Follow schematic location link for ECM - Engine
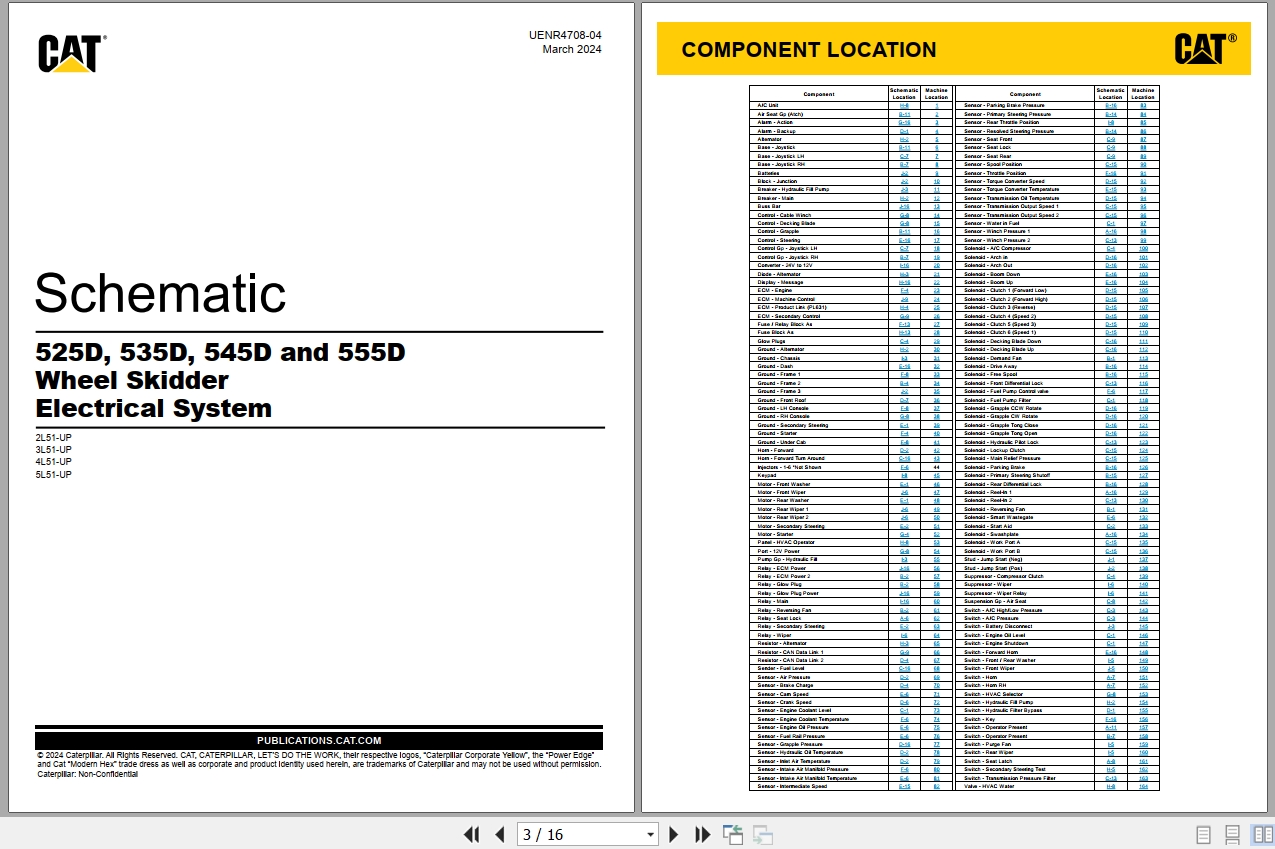This screenshot has width=1275, height=849. [904, 290]
